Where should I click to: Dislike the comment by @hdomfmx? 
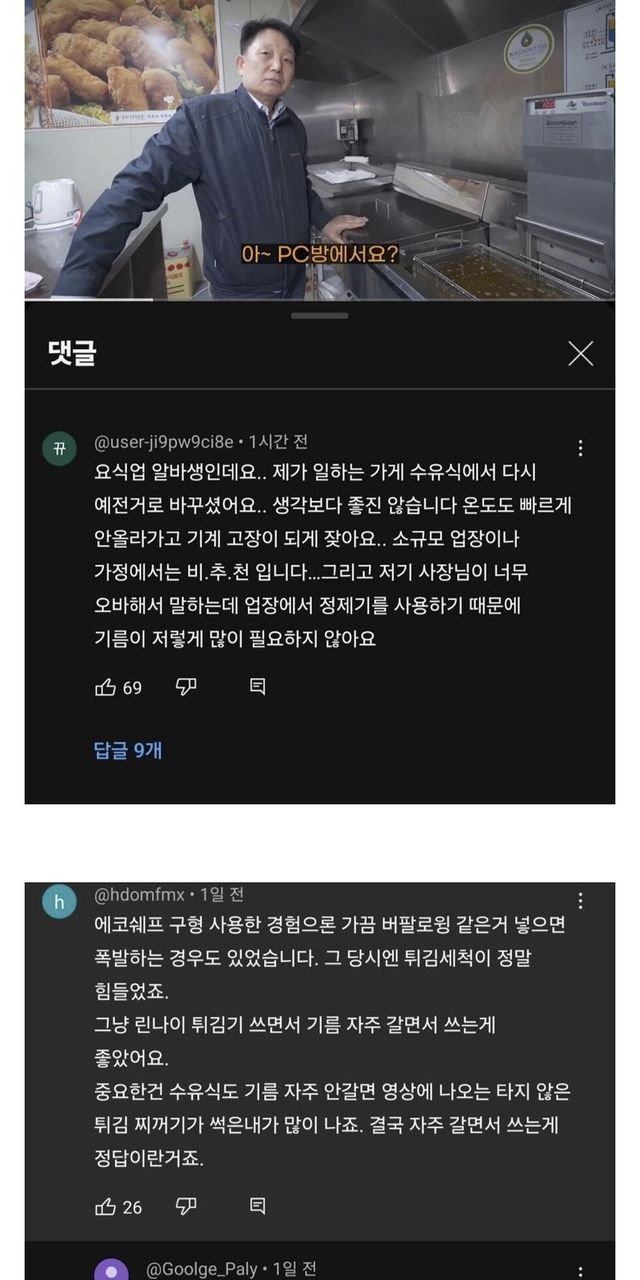186,1206
